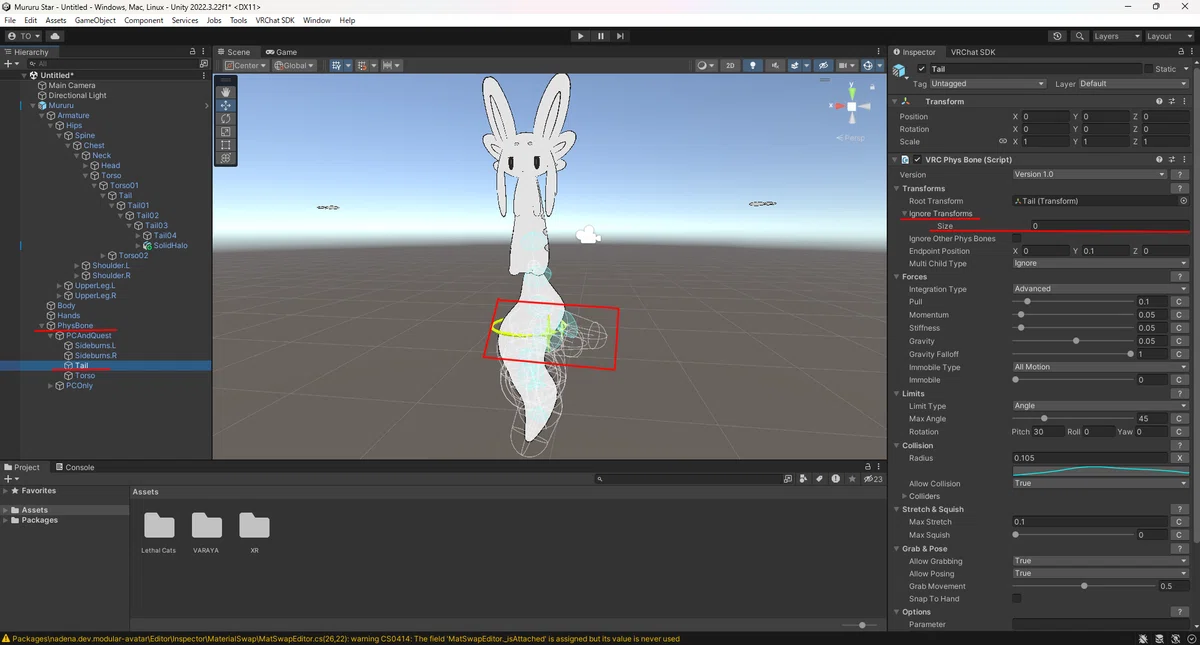Enable Ignore Other Phys Bones checkbox

pyautogui.click(x=1017, y=239)
